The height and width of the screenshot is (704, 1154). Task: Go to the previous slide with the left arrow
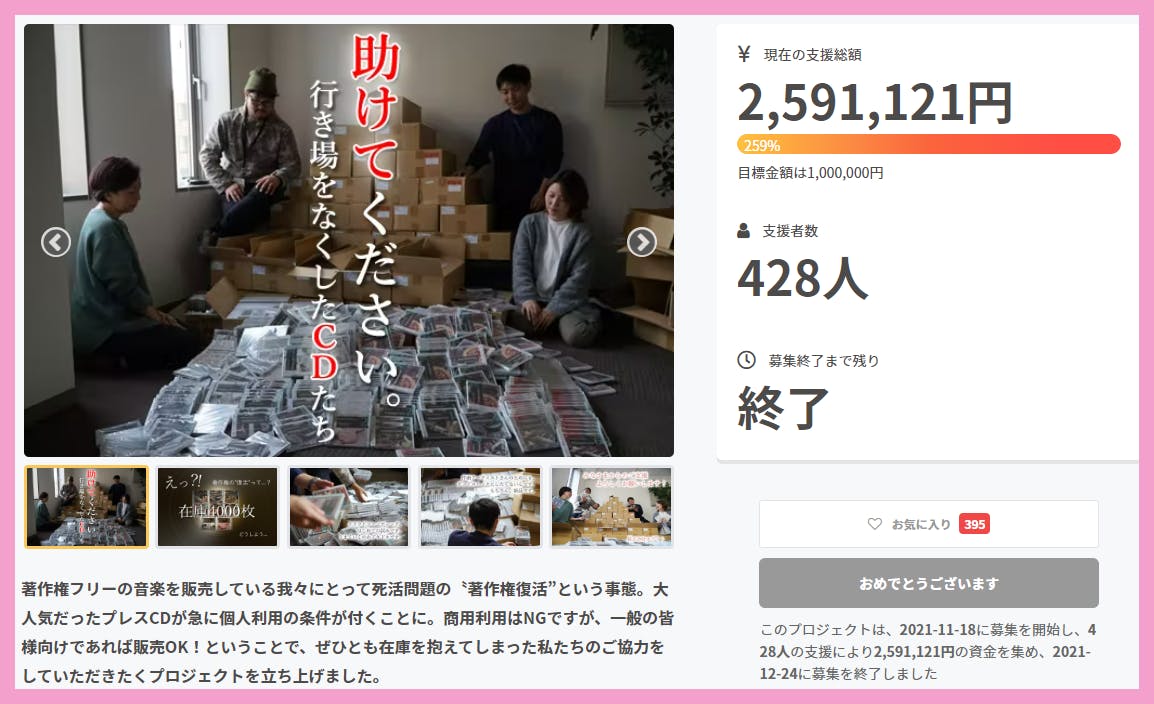click(56, 242)
